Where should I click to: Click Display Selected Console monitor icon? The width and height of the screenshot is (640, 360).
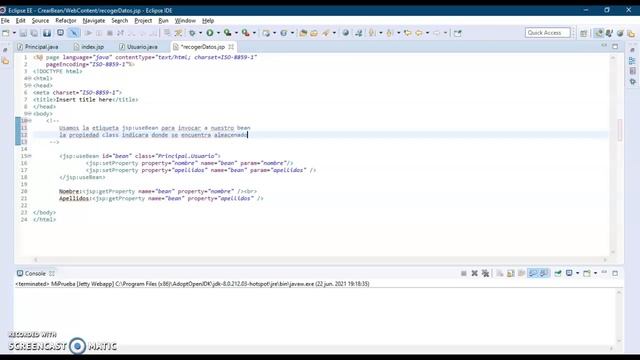point(569,273)
